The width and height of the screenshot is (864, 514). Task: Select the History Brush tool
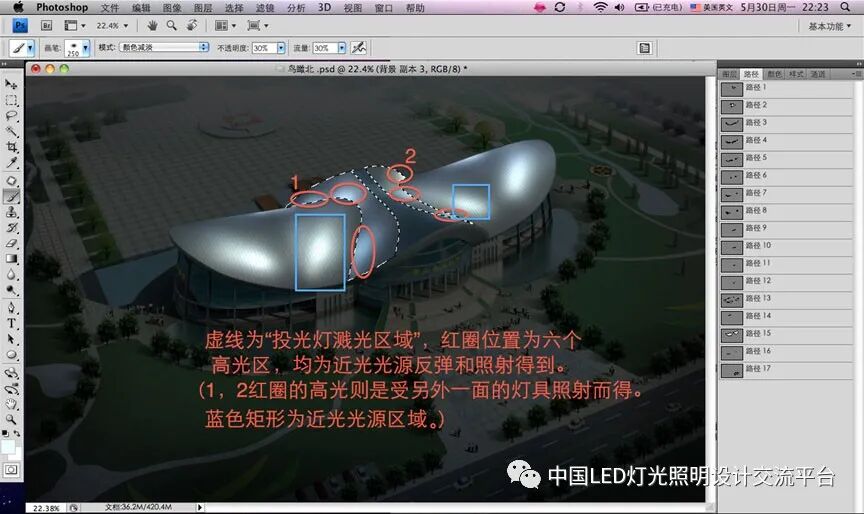click(11, 228)
